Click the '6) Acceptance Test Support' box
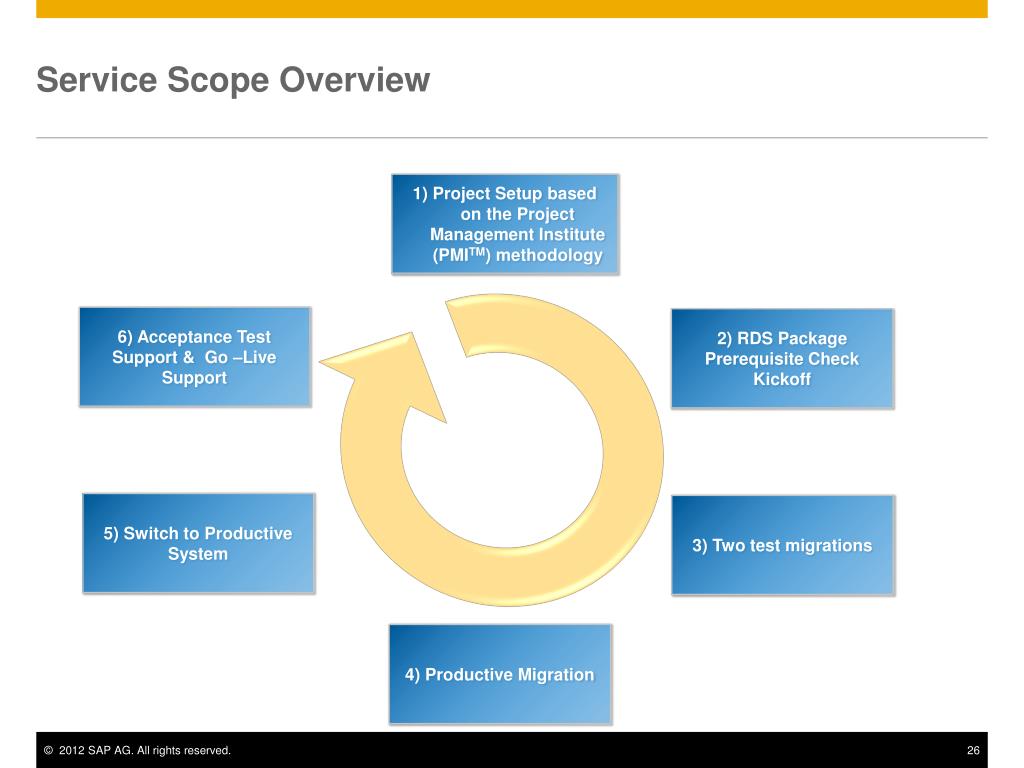The height and width of the screenshot is (768, 1024). coord(195,357)
